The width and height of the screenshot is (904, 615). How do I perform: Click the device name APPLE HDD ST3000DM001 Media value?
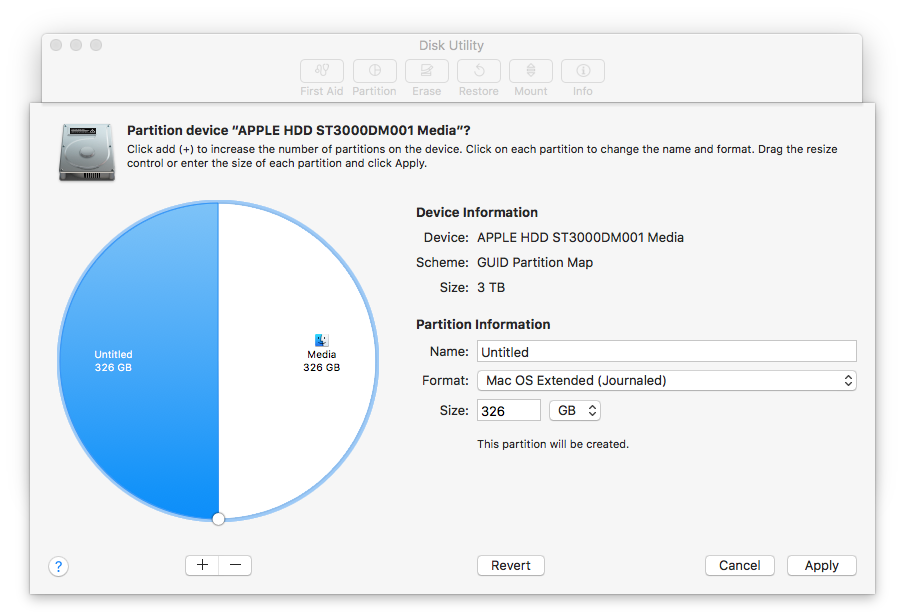point(581,237)
